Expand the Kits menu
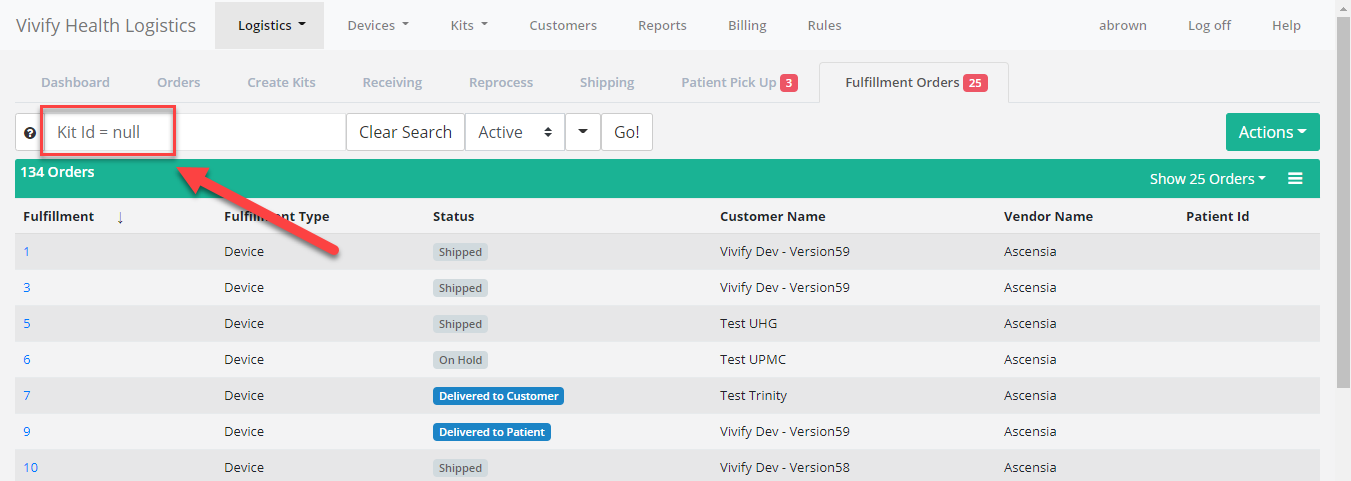Image resolution: width=1351 pixels, height=481 pixels. 469,25
